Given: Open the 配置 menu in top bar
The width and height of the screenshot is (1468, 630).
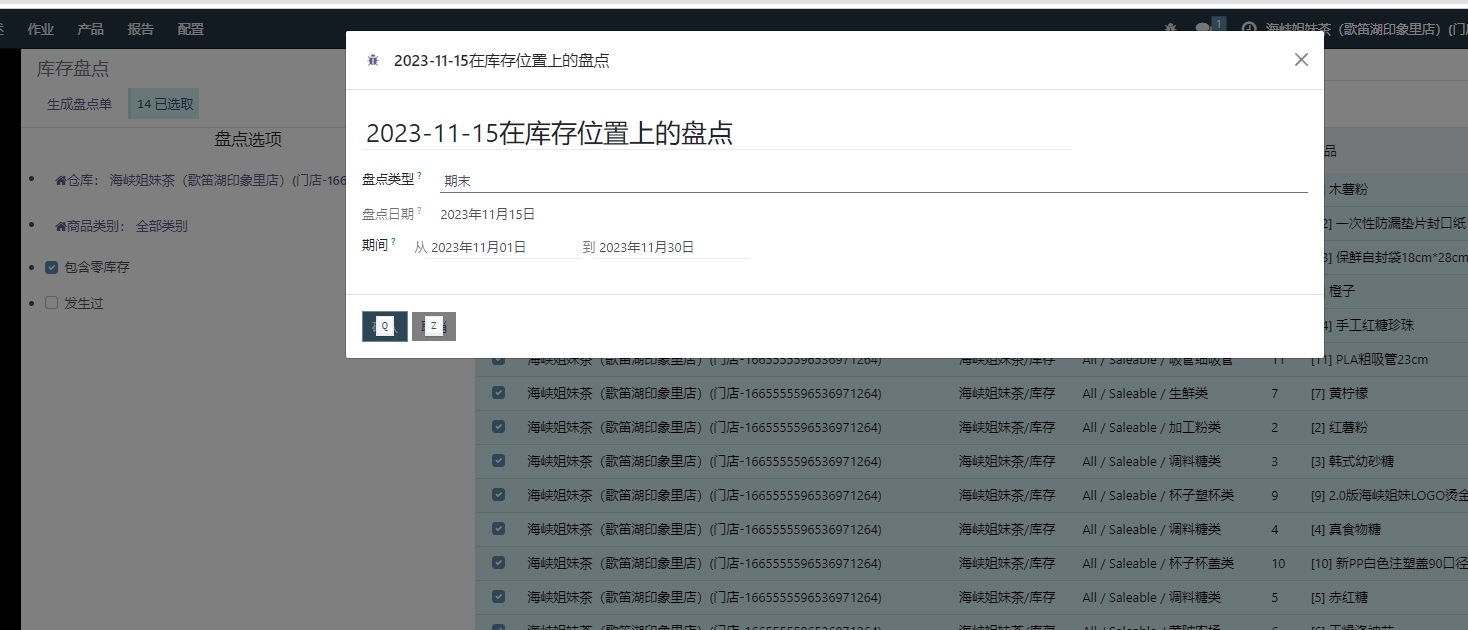Looking at the screenshot, I should (190, 29).
